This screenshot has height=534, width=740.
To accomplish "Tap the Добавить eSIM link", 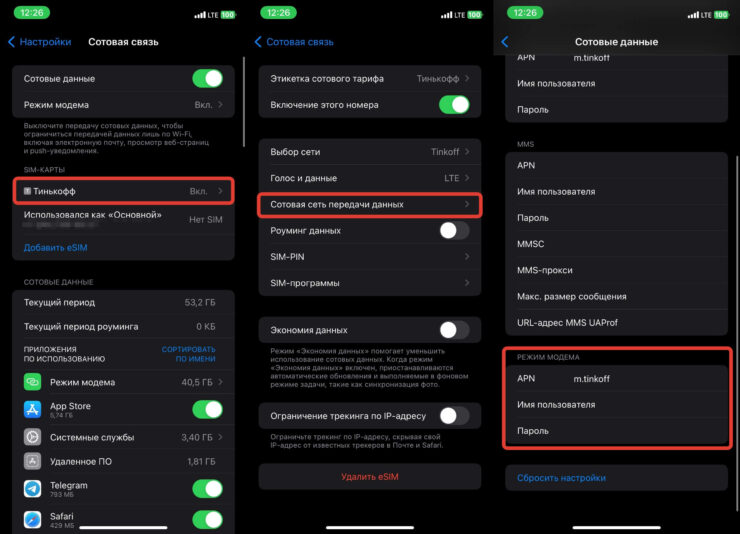I will coord(56,248).
